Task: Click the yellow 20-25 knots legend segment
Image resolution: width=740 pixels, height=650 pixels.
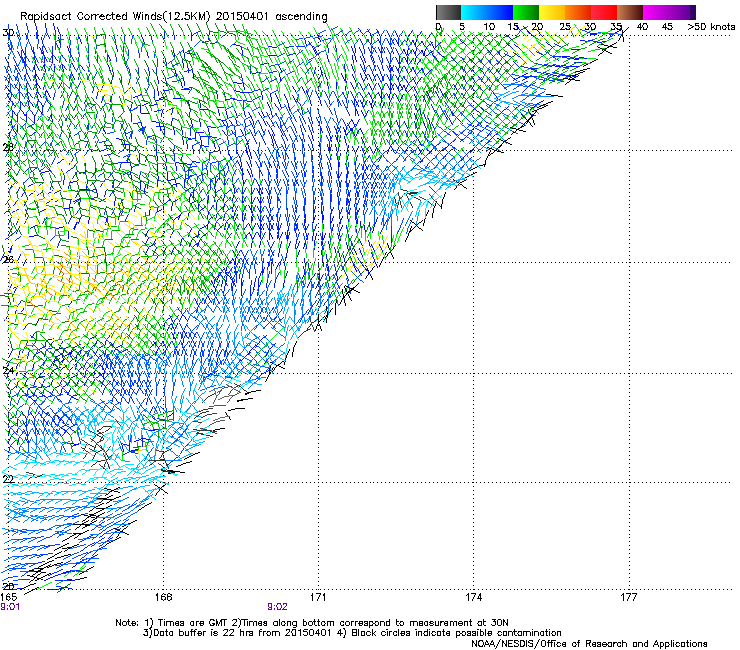Action: [552, 12]
